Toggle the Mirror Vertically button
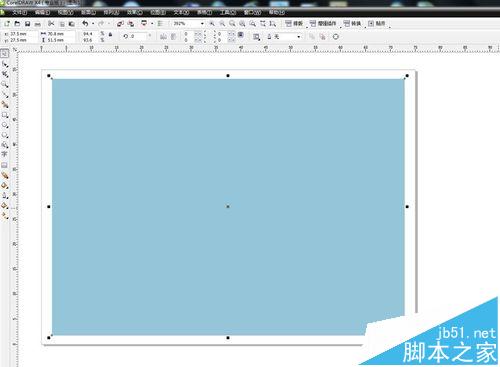Screen dimensions: 500x367 [x=173, y=37]
